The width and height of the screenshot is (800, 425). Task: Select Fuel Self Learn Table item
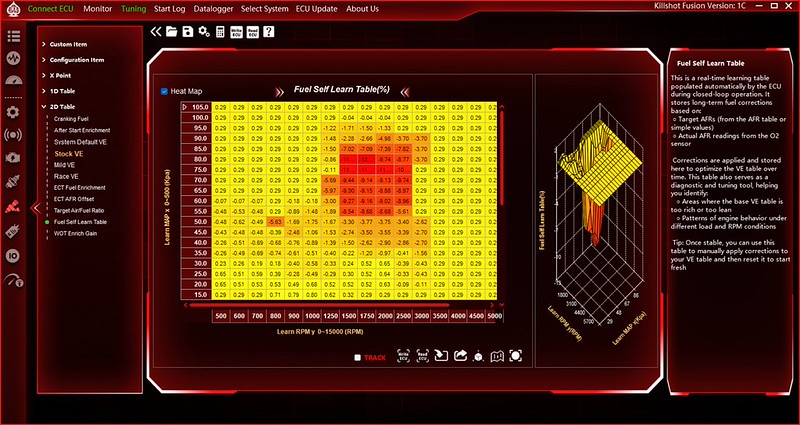[80, 222]
